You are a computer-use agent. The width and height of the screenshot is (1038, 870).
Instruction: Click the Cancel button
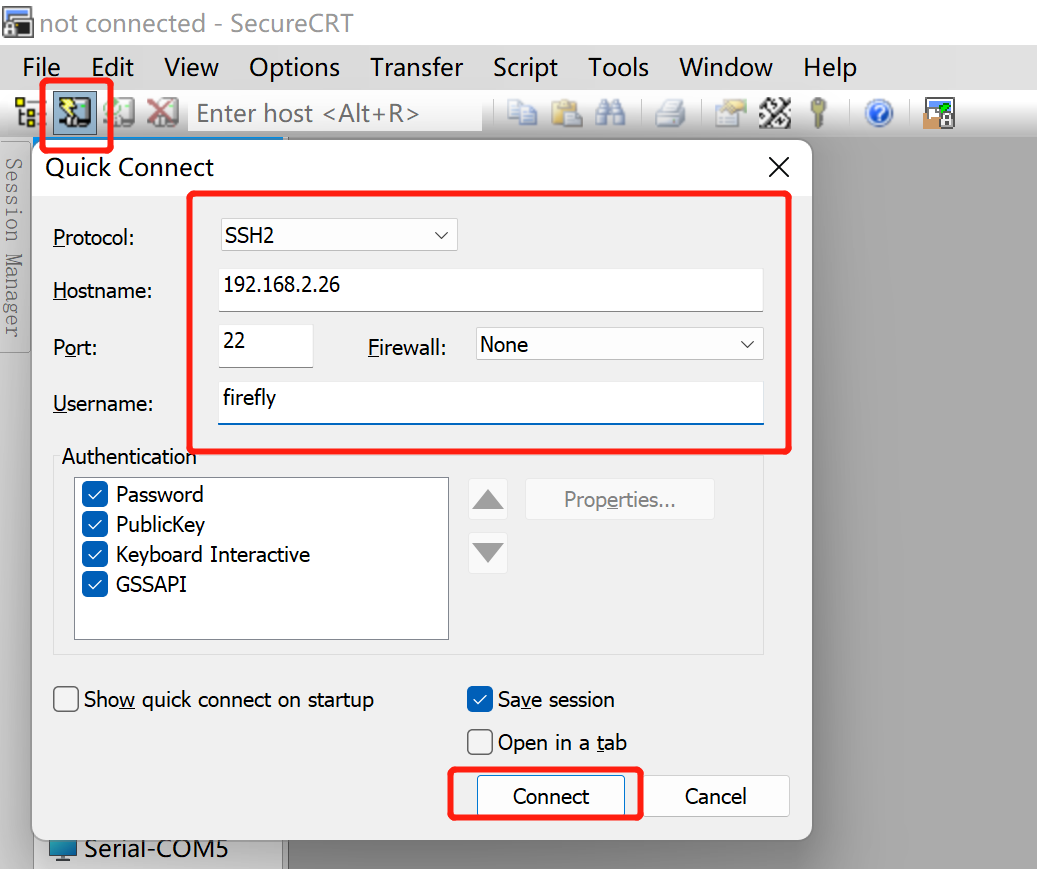[716, 796]
